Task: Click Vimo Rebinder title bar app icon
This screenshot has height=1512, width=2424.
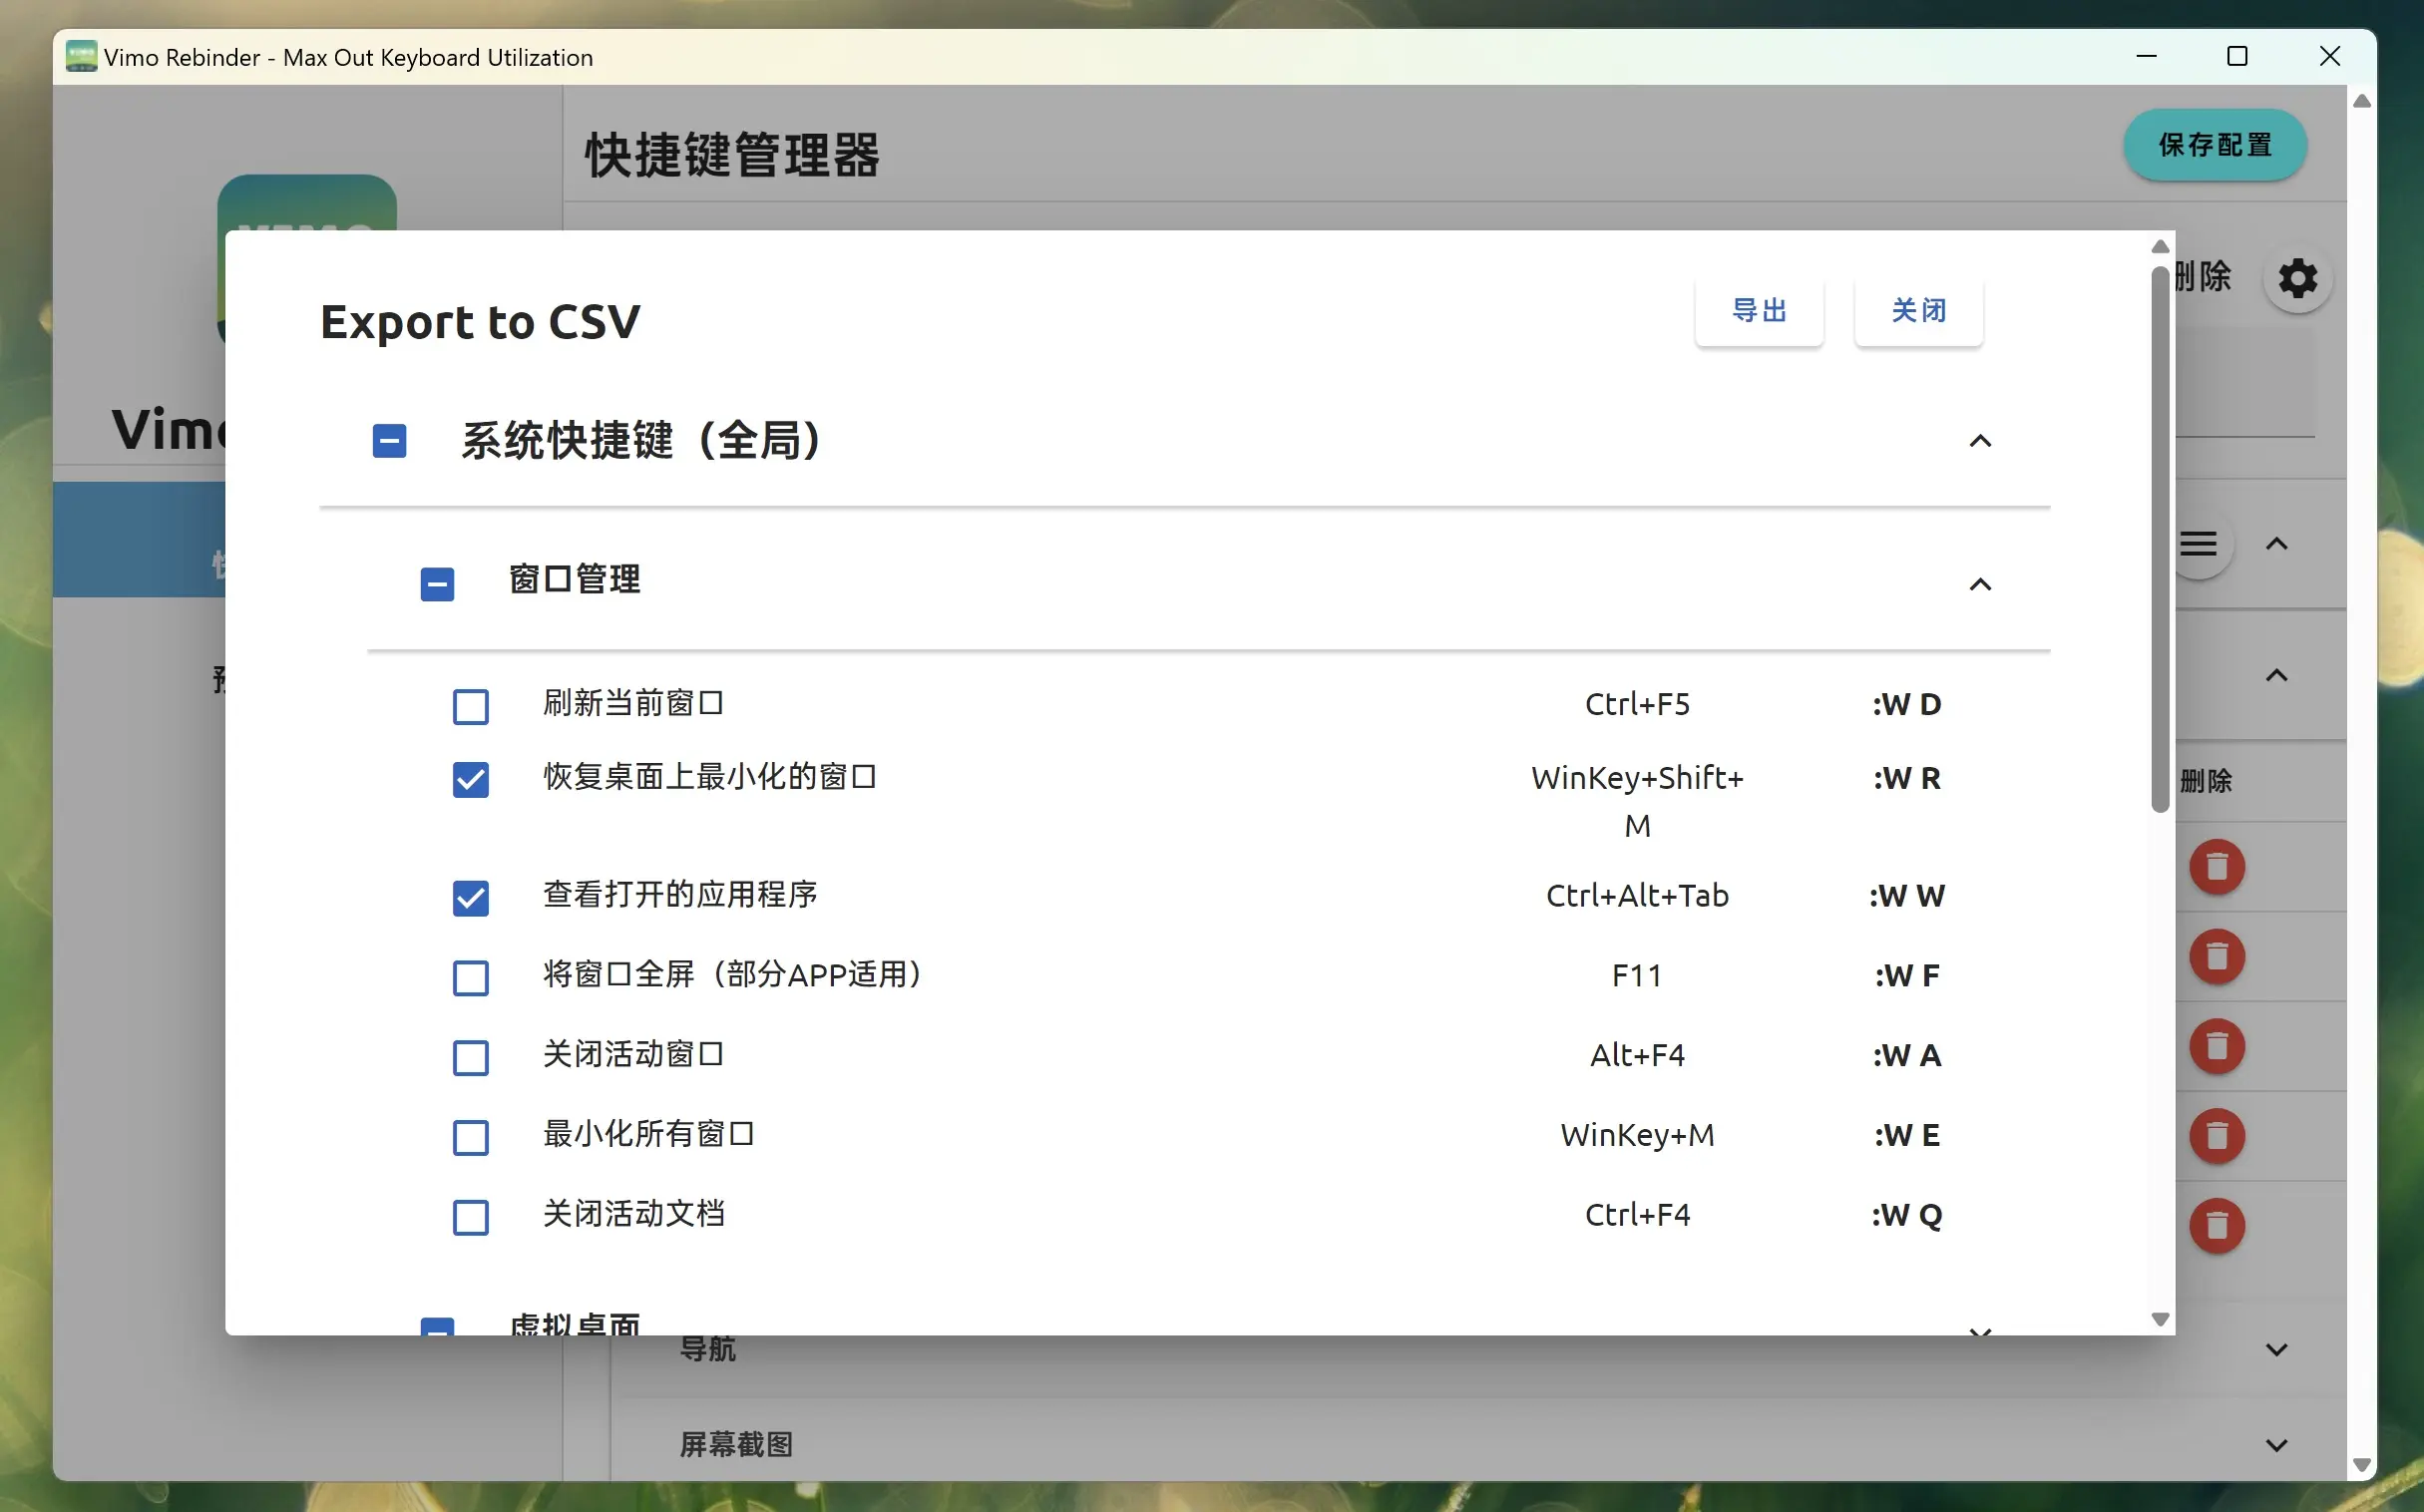Action: click(81, 56)
